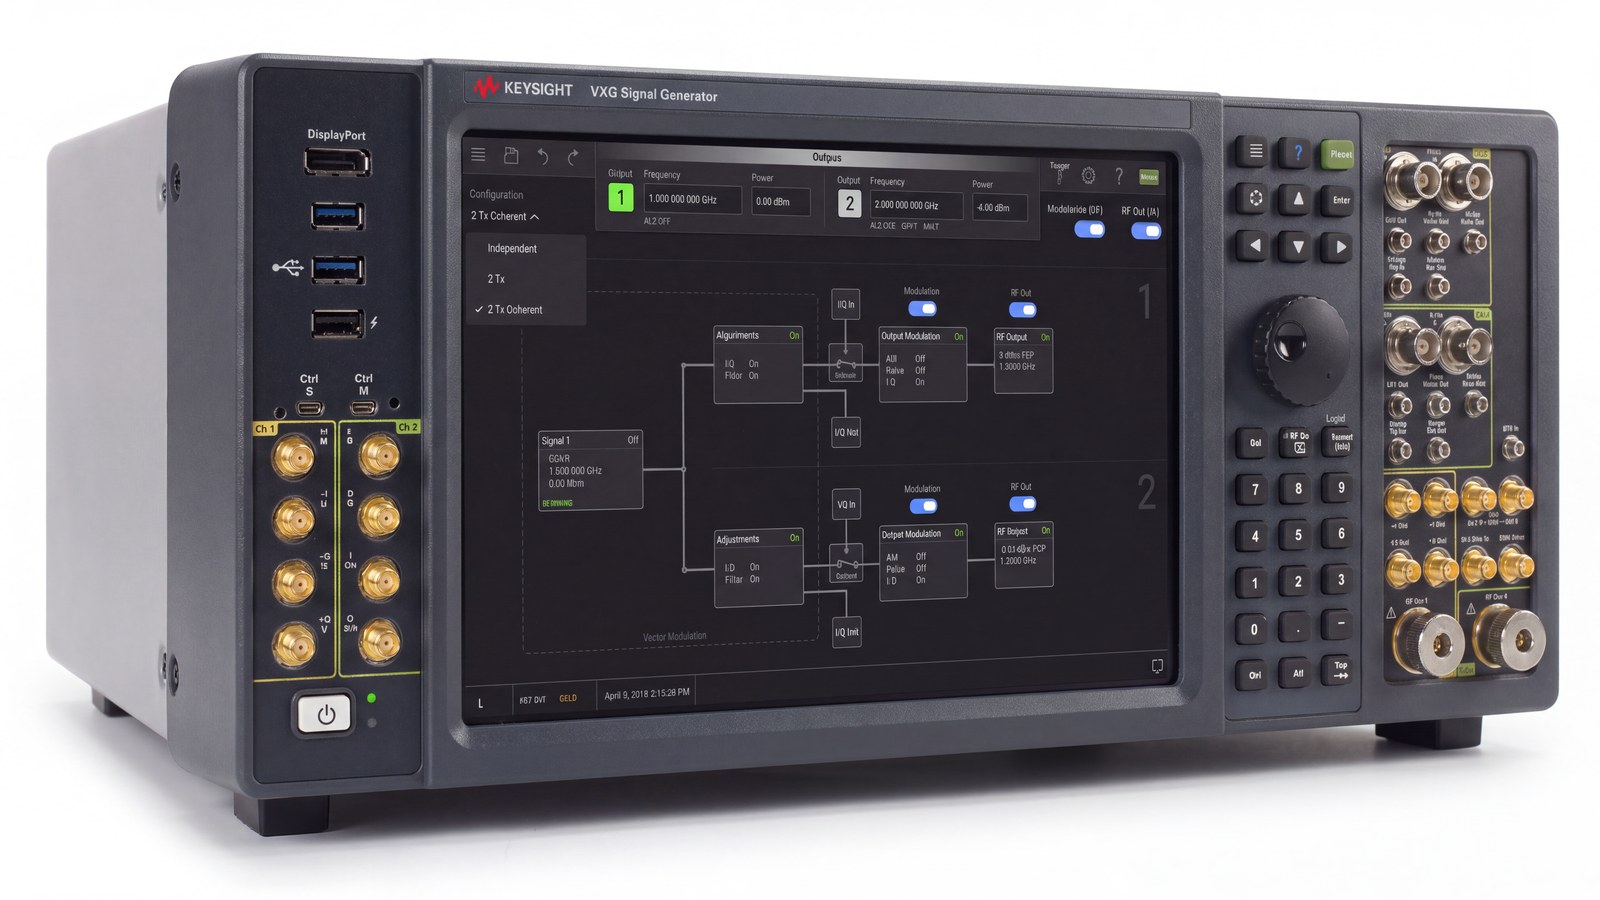Toggle channel 2 Modulation switch
Viewport: 1600px width, 900px height.
point(923,506)
